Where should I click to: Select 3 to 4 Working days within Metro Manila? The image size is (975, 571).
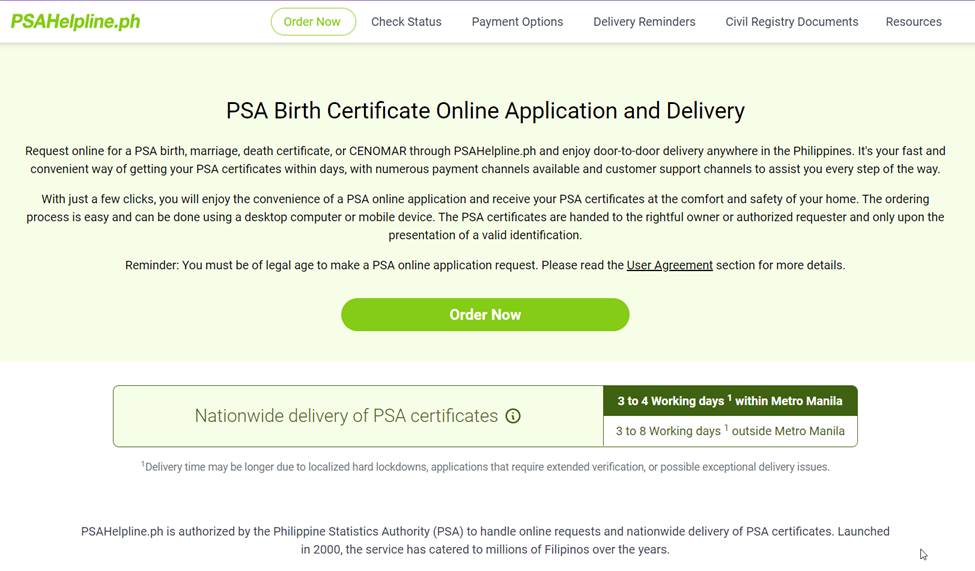[x=730, y=401]
